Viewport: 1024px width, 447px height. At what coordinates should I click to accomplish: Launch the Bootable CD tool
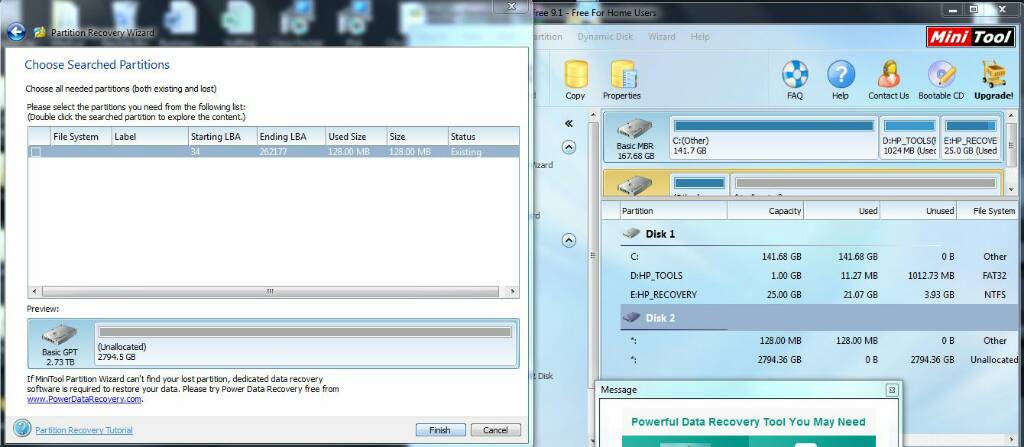tap(941, 80)
